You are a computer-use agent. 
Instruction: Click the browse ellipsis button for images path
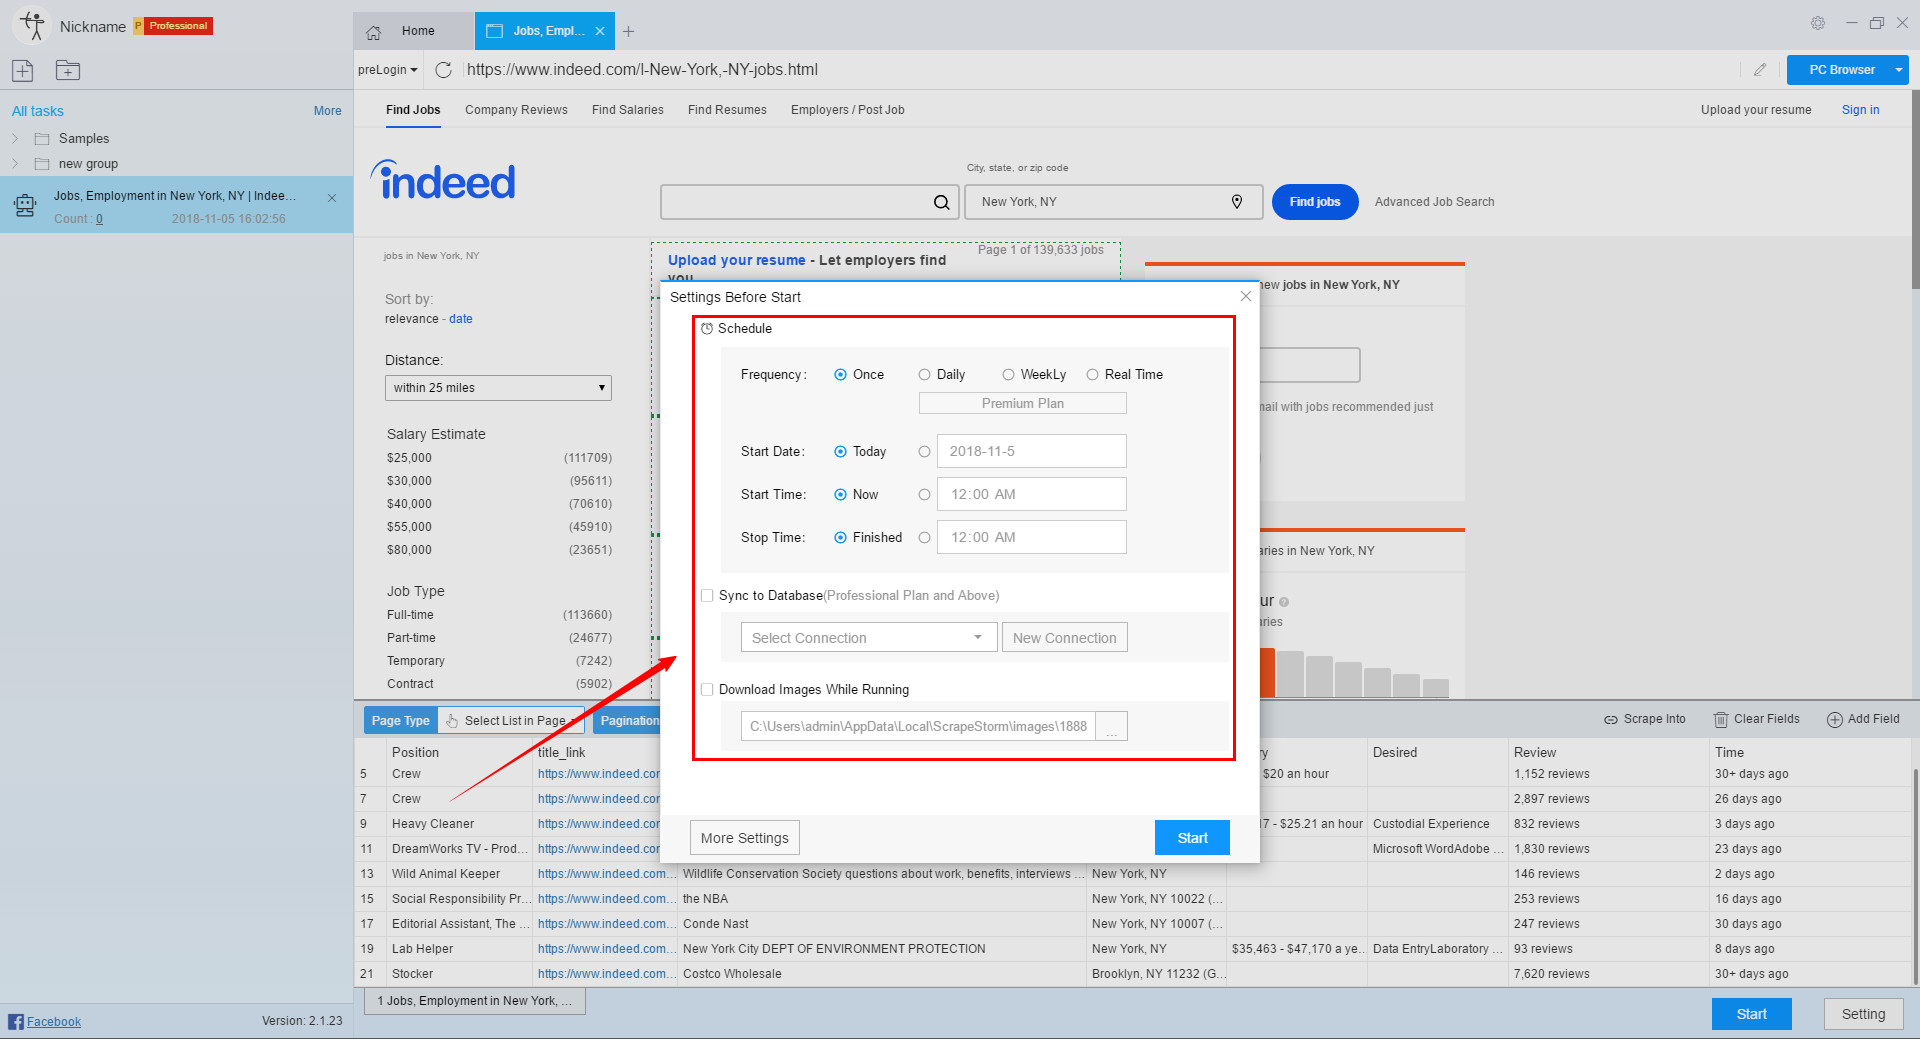1112,726
